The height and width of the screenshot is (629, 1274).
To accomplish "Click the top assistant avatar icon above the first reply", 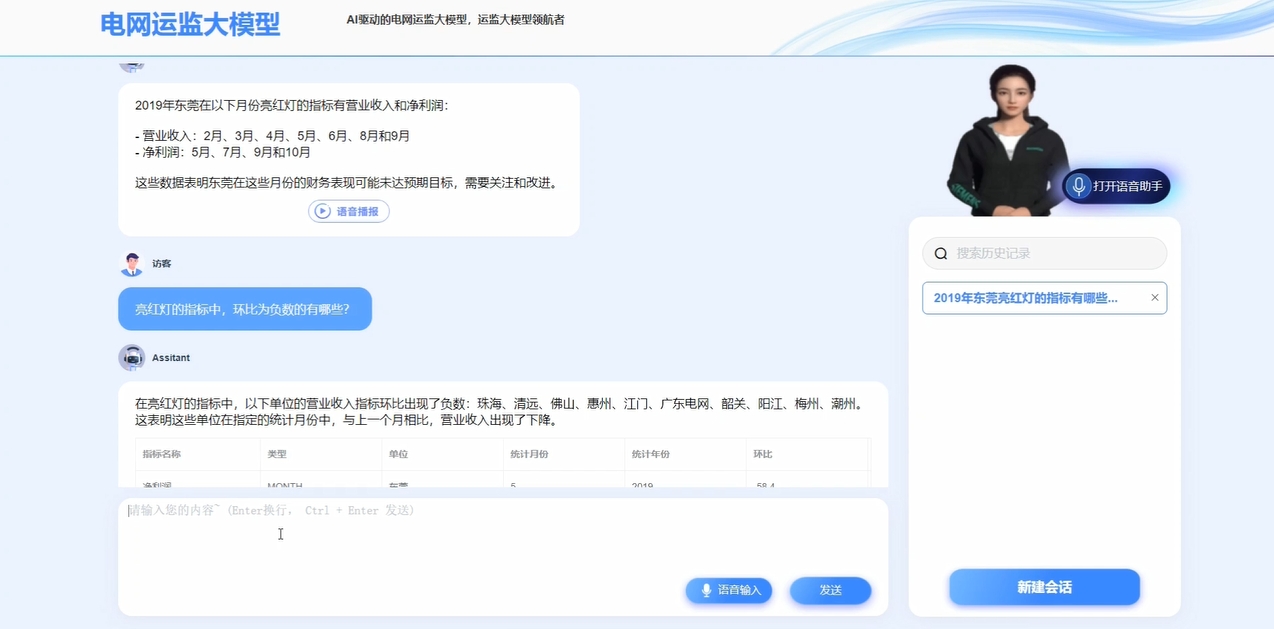I will [x=132, y=62].
